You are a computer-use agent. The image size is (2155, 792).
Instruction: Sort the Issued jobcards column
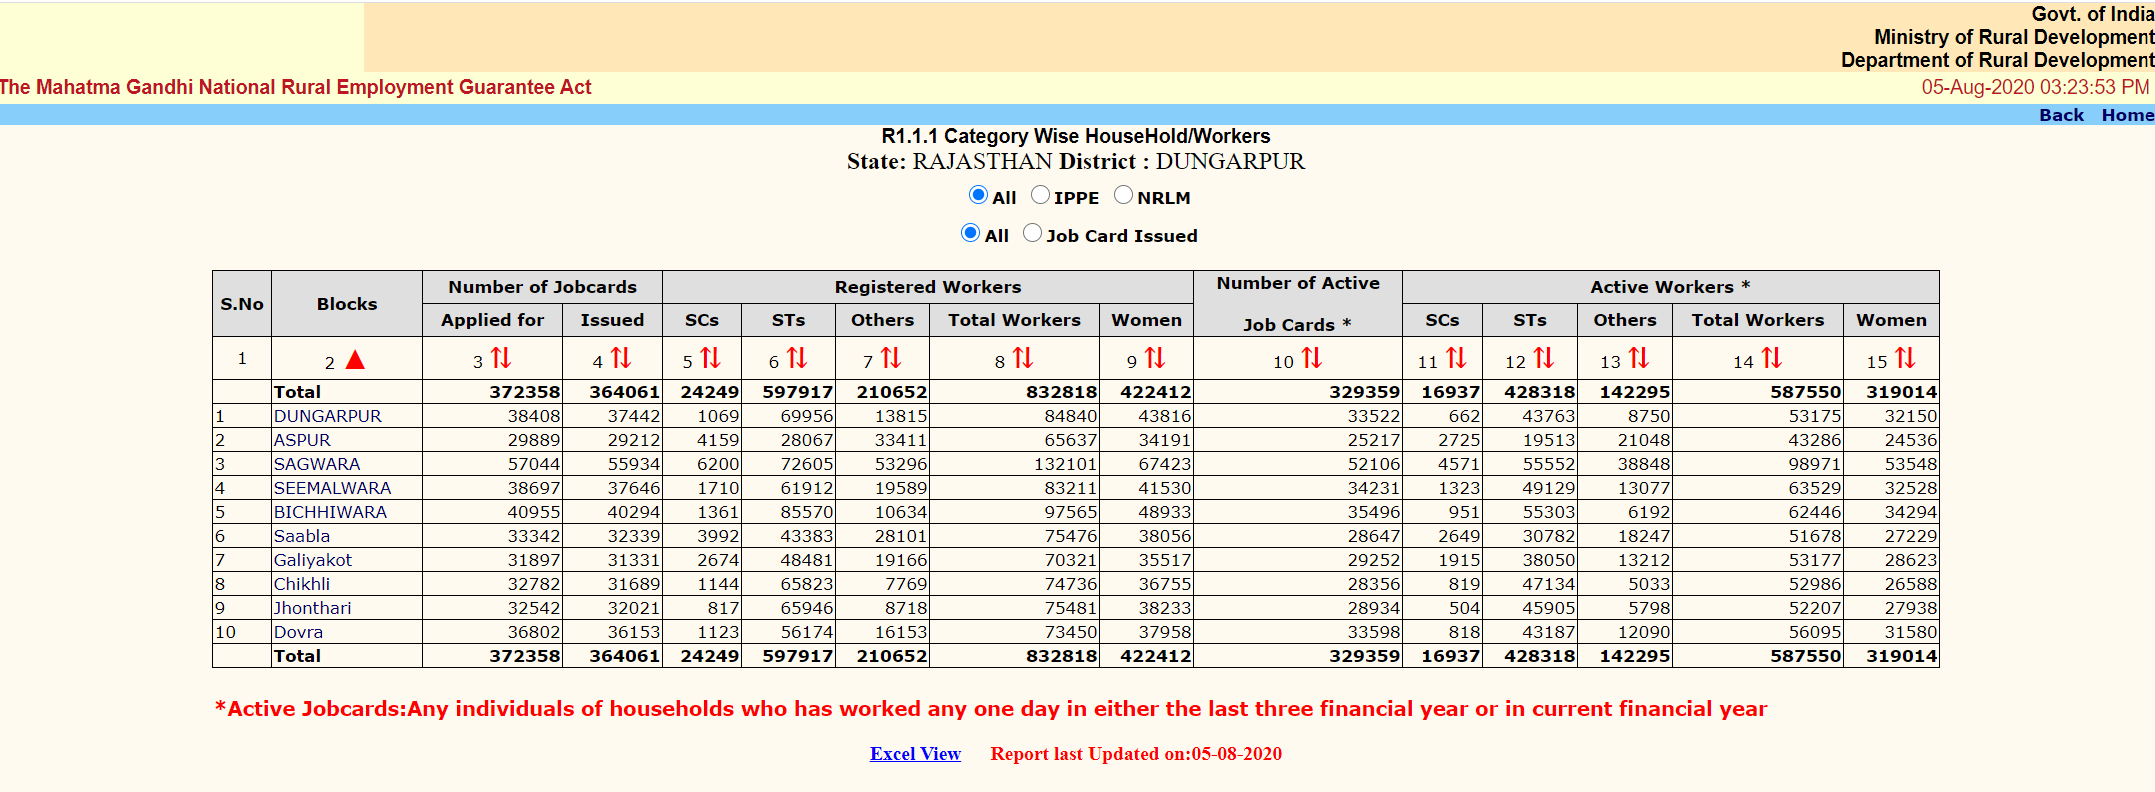(x=621, y=358)
